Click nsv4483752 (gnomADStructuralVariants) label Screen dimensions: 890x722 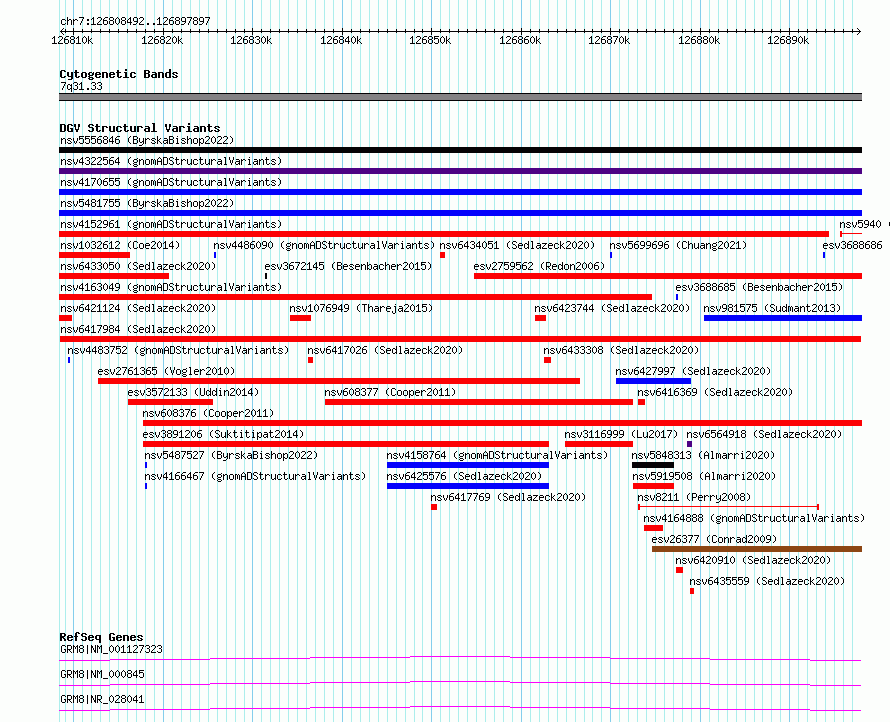tap(178, 350)
